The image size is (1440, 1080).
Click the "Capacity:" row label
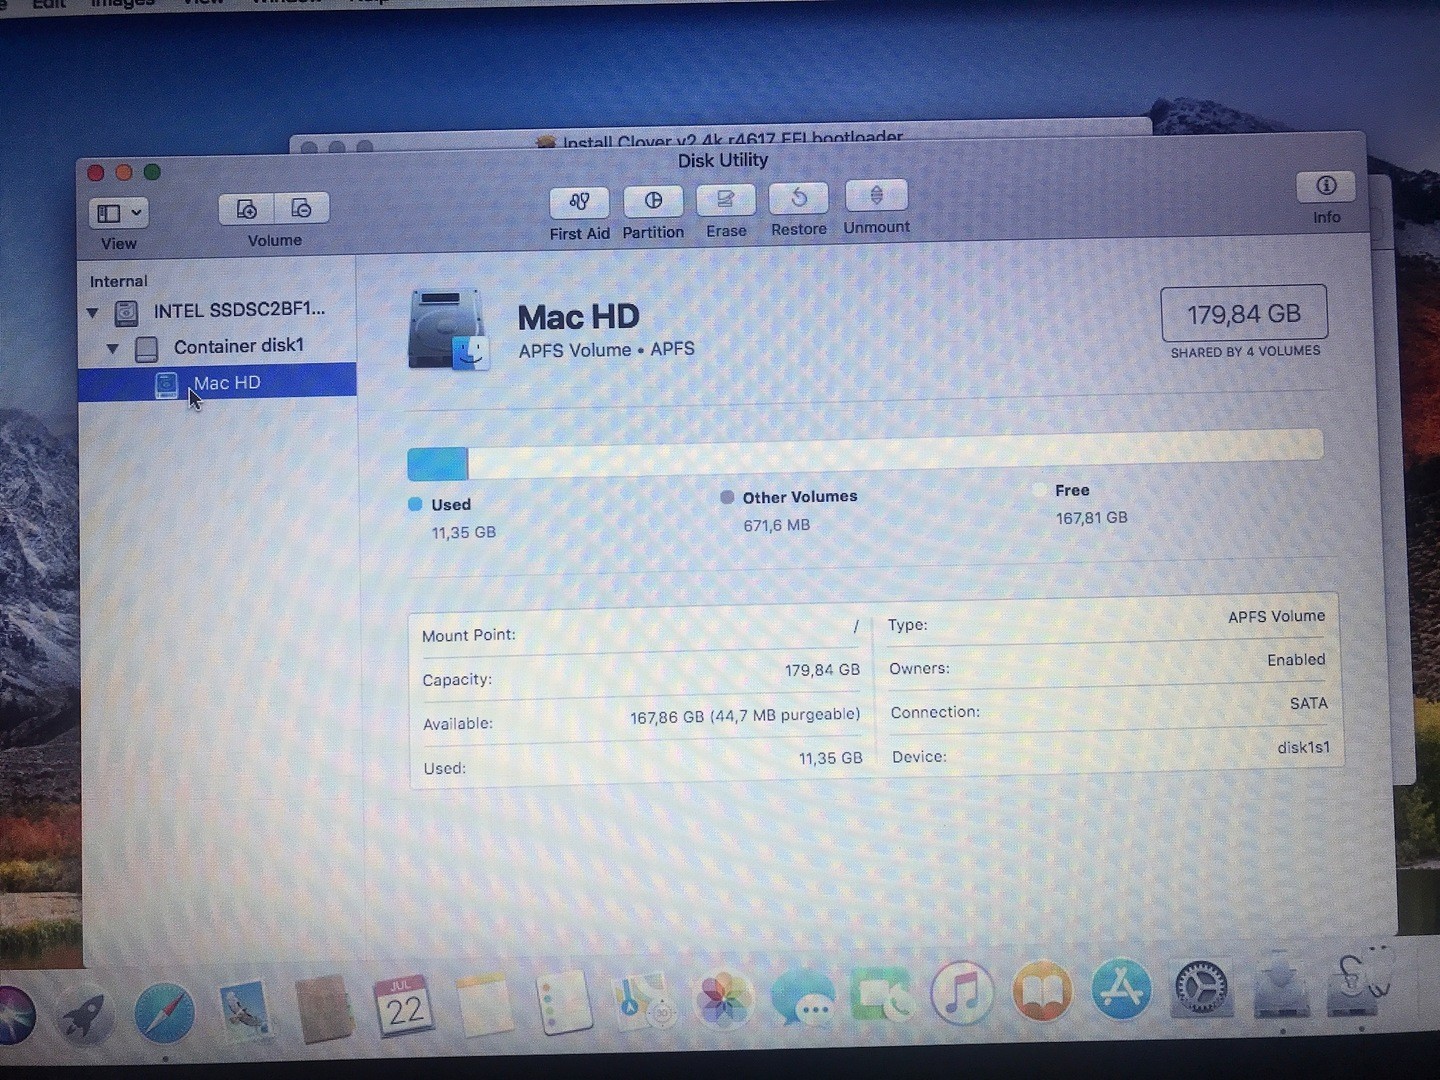click(457, 680)
